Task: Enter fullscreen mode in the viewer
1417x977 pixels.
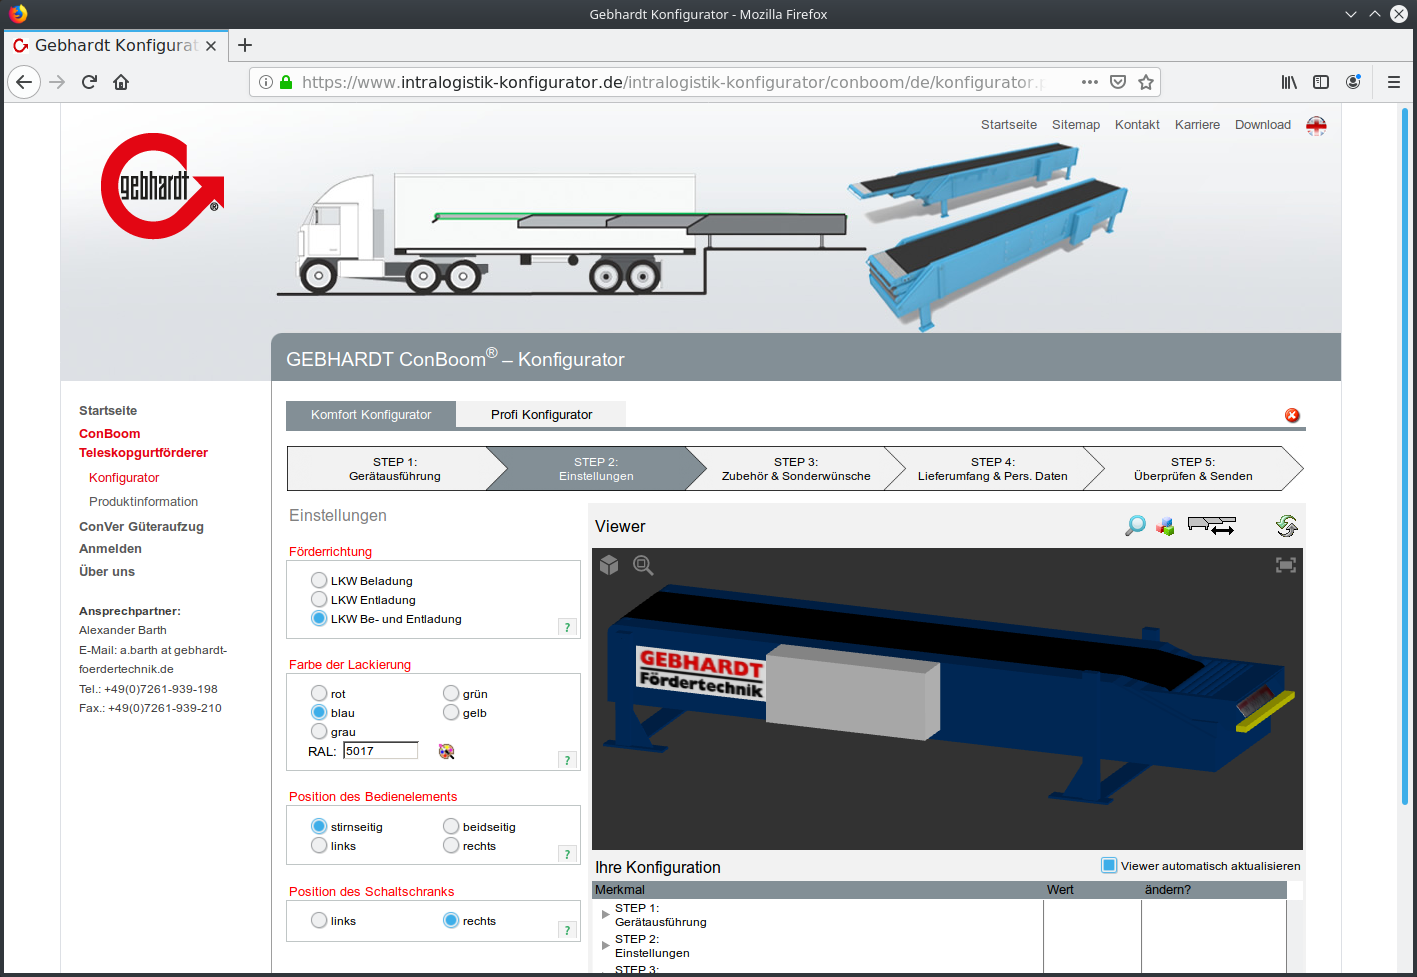Action: tap(1286, 565)
